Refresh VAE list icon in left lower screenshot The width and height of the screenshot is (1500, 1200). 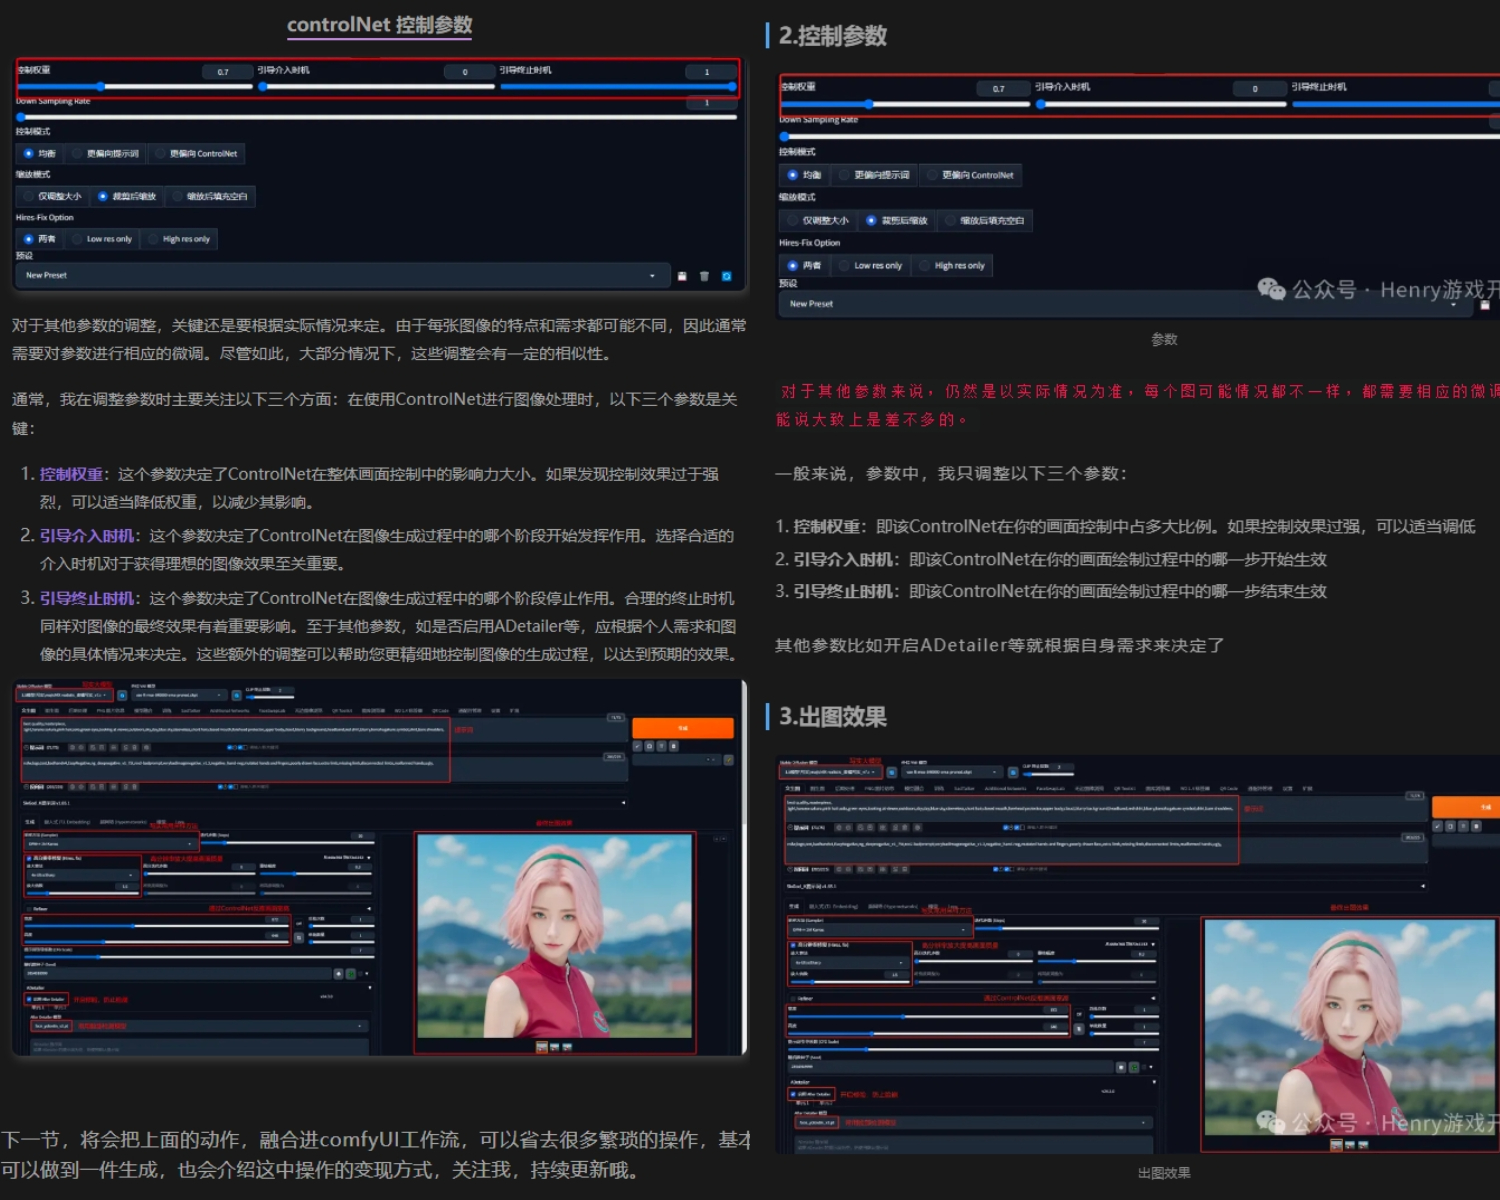pyautogui.click(x=237, y=695)
